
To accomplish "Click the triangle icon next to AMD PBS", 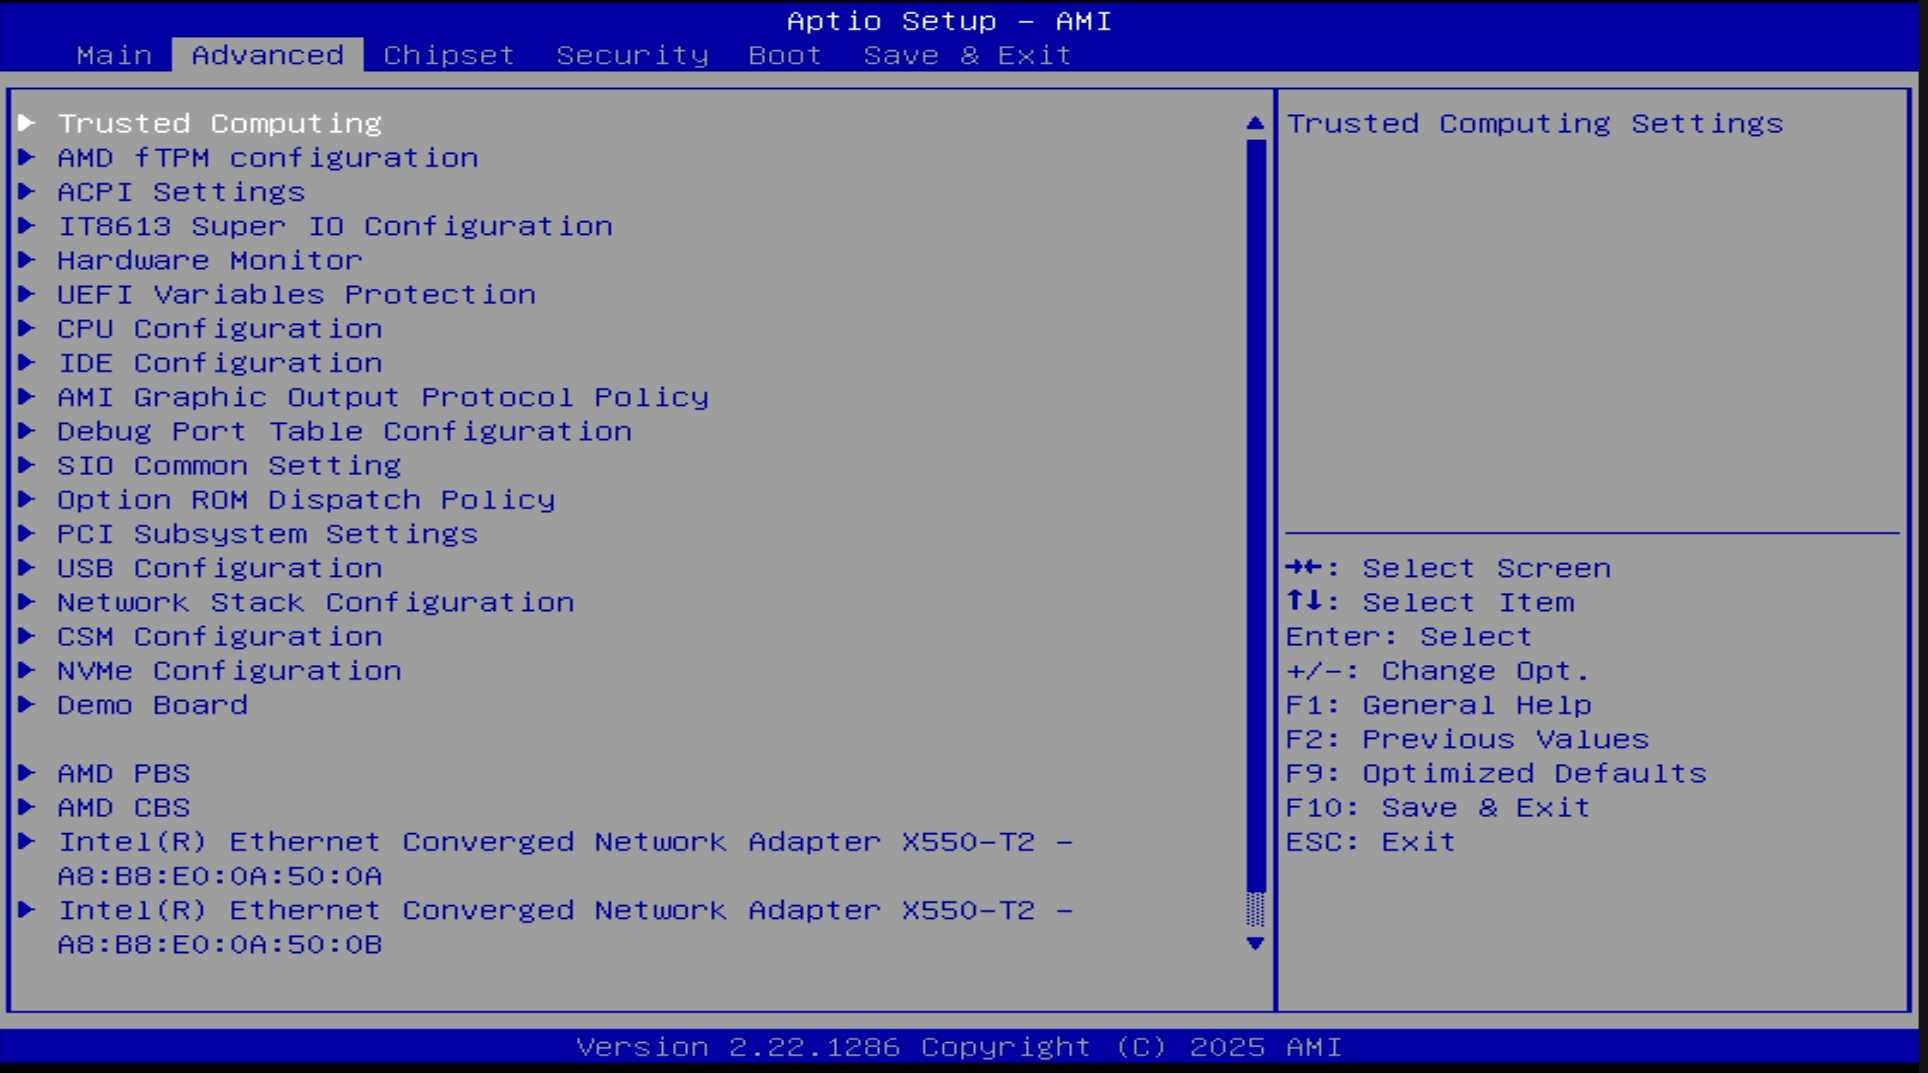I will (x=27, y=773).
